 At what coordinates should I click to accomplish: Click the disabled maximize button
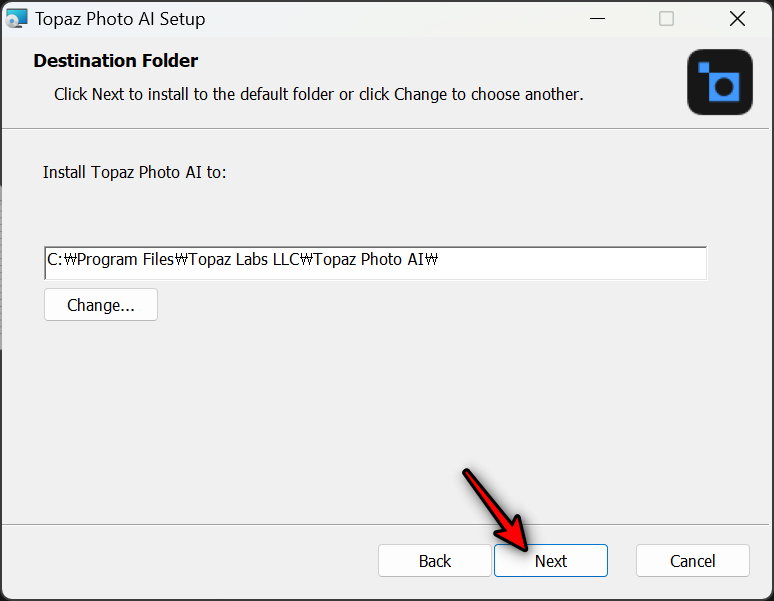pos(666,19)
